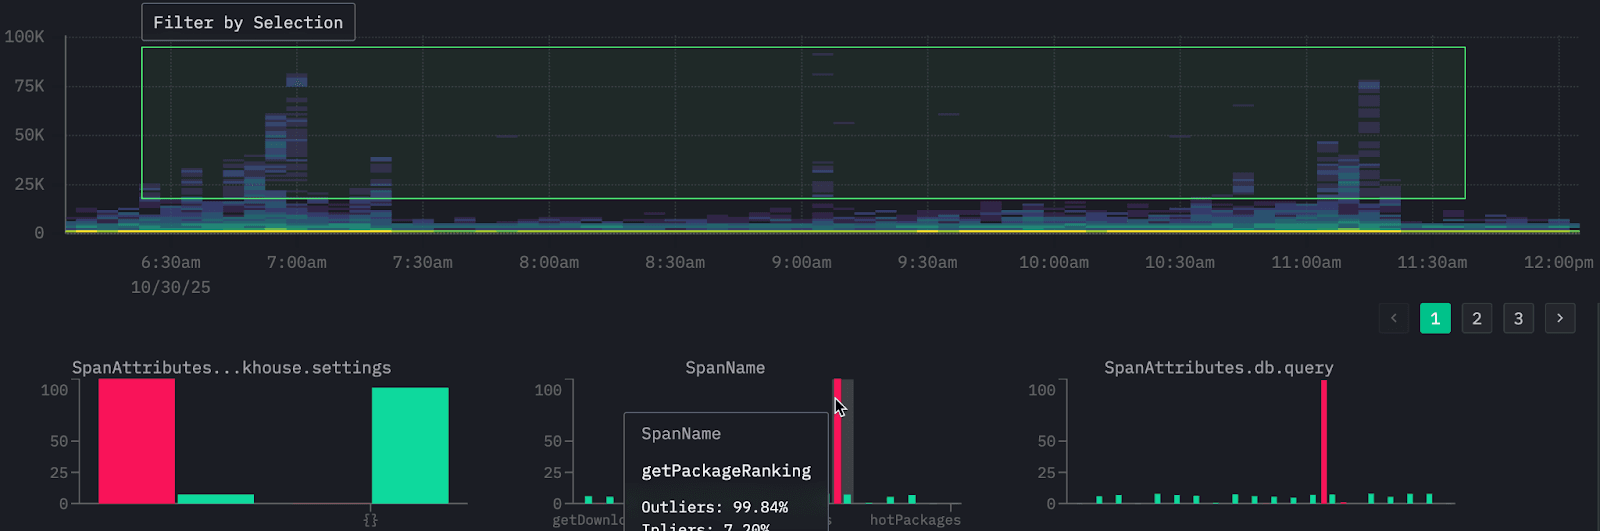This screenshot has width=1600, height=531.
Task: Open the SpanName chart title
Action: [725, 368]
